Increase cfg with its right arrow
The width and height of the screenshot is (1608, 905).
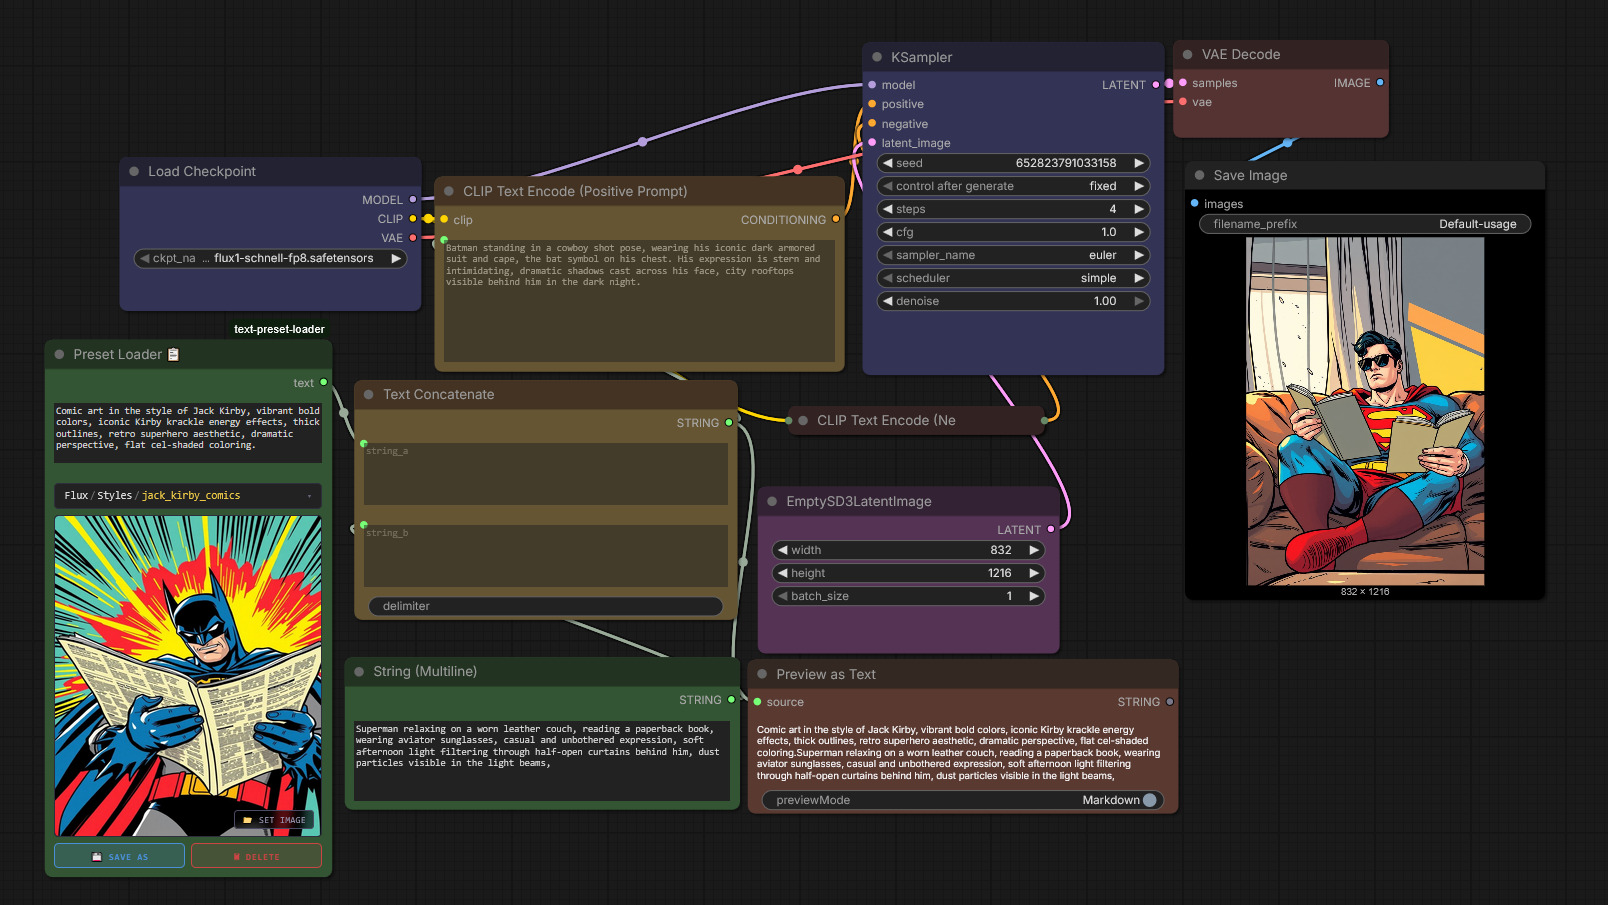click(x=1139, y=232)
